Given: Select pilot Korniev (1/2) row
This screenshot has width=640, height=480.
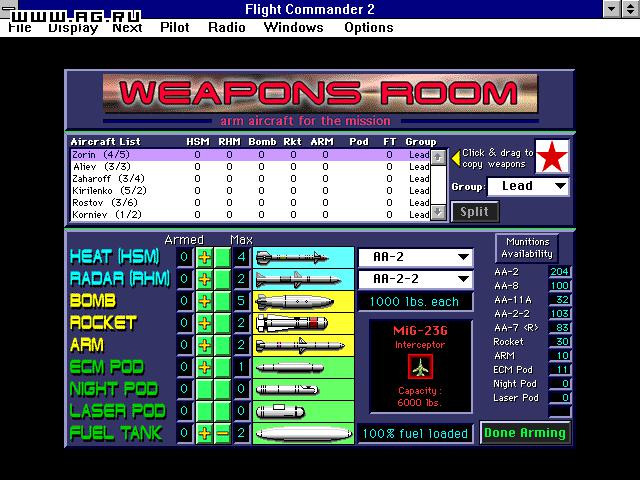Looking at the screenshot, I should click(251, 214).
